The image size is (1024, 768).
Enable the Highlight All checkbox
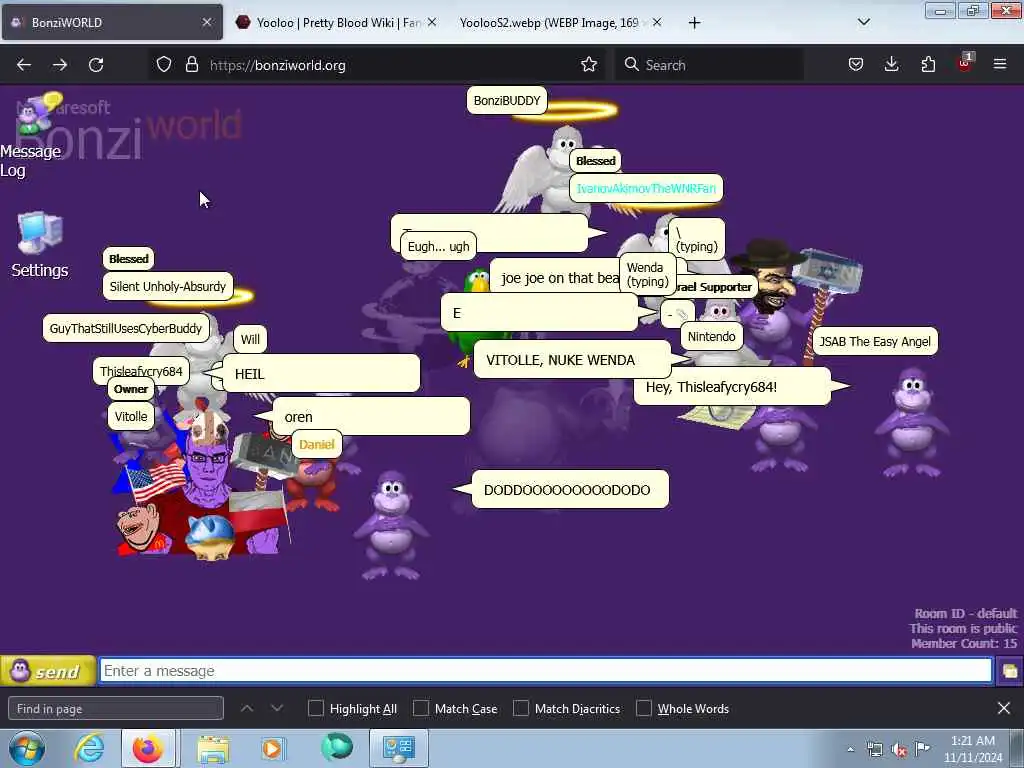click(x=315, y=709)
